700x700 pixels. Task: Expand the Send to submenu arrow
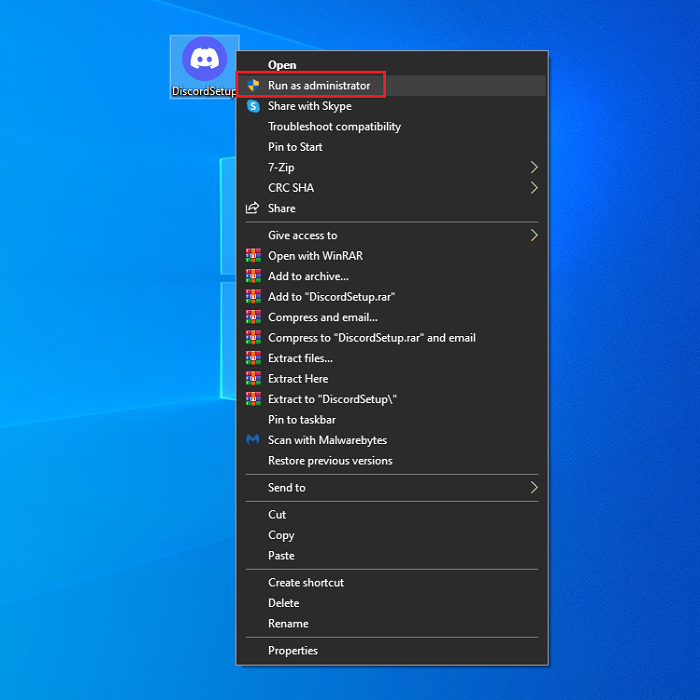534,488
